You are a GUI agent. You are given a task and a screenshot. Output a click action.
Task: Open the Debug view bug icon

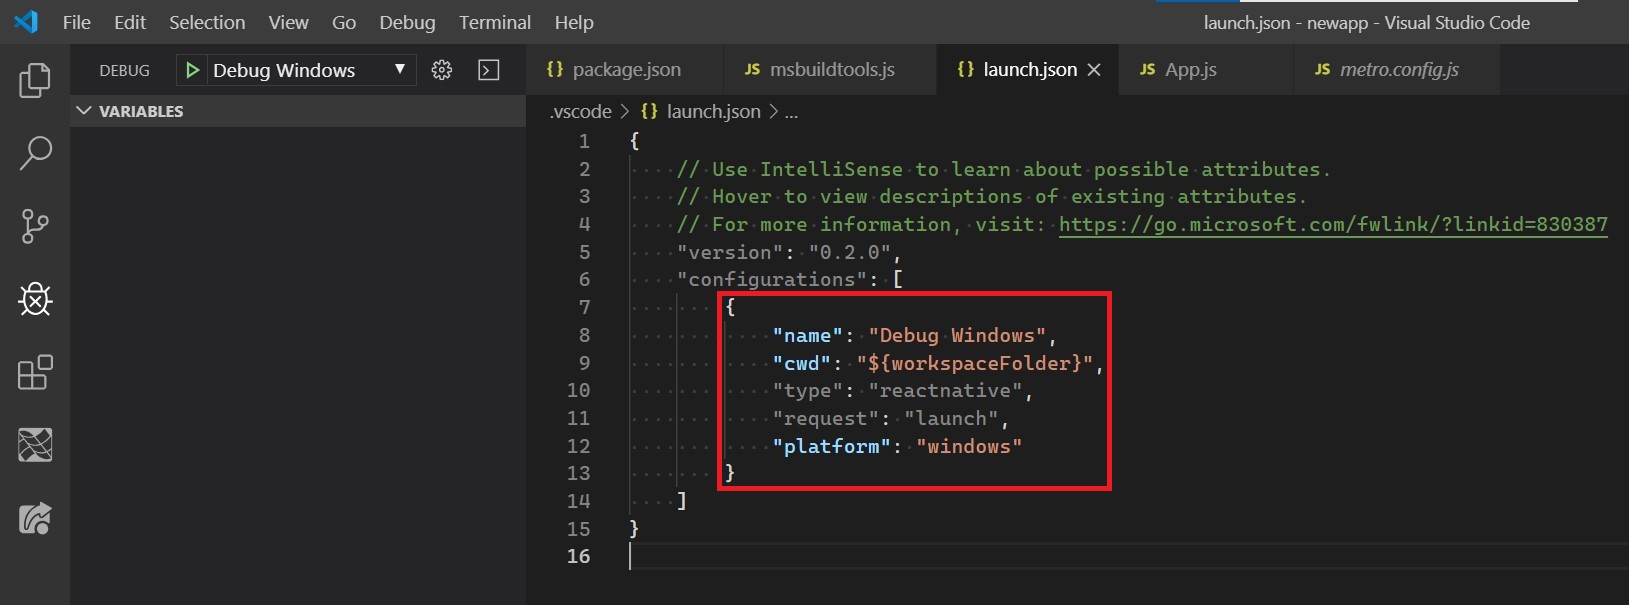pyautogui.click(x=35, y=299)
